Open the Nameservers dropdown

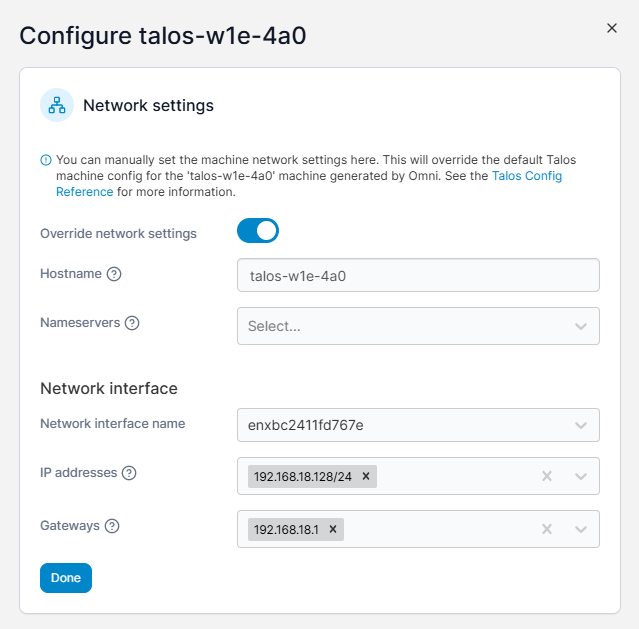[581, 326]
